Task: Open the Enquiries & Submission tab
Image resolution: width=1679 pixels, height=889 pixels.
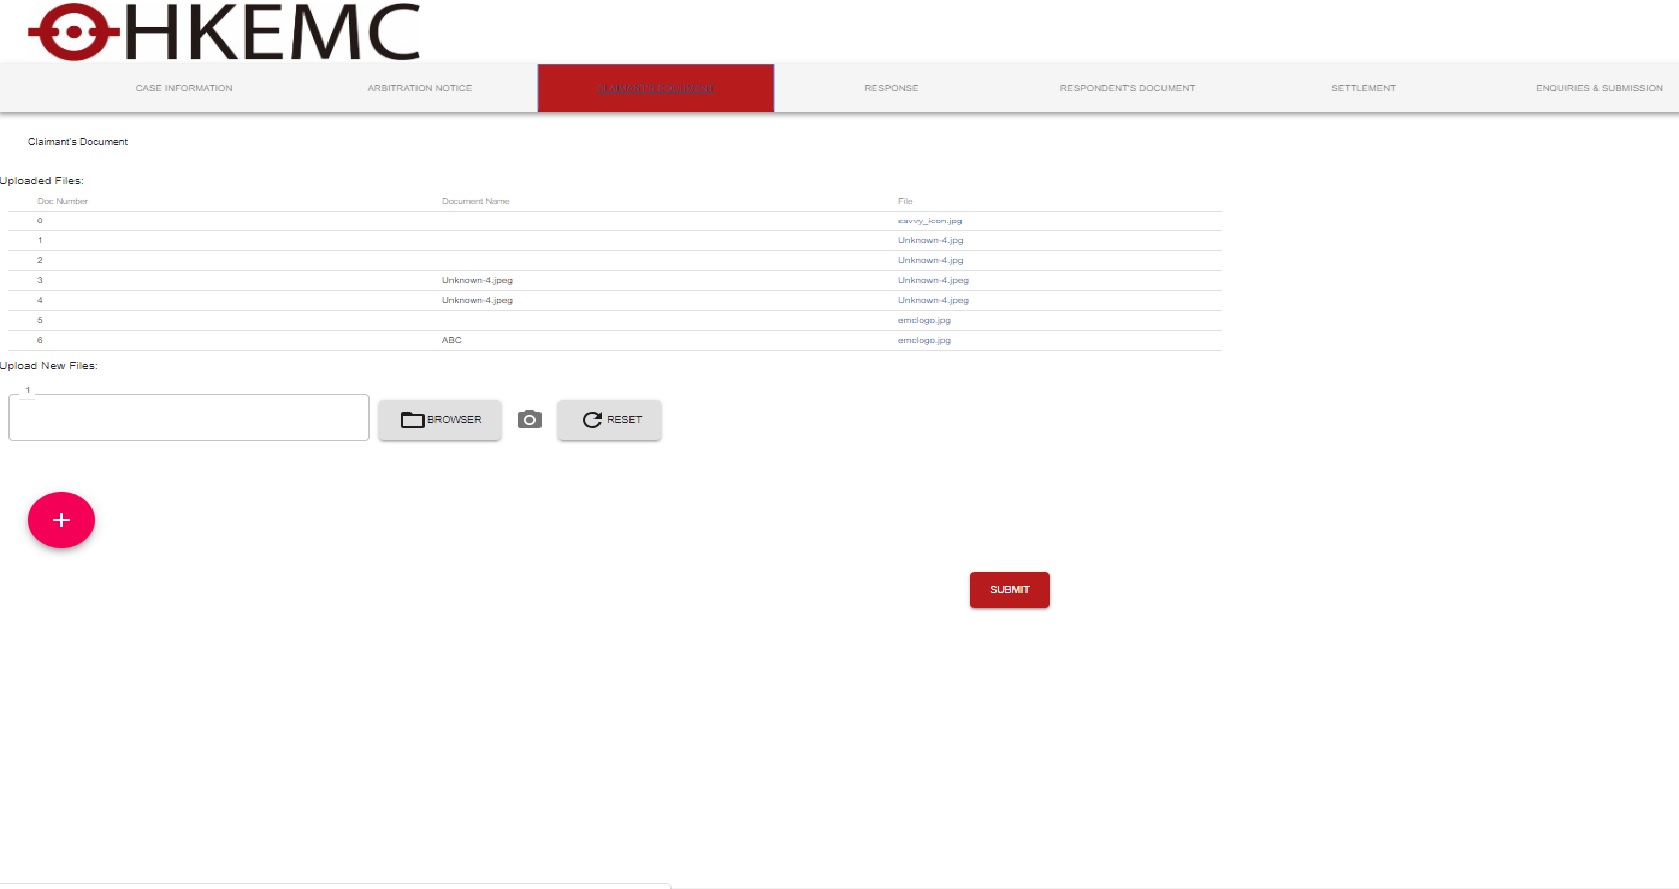Action: coord(1598,88)
